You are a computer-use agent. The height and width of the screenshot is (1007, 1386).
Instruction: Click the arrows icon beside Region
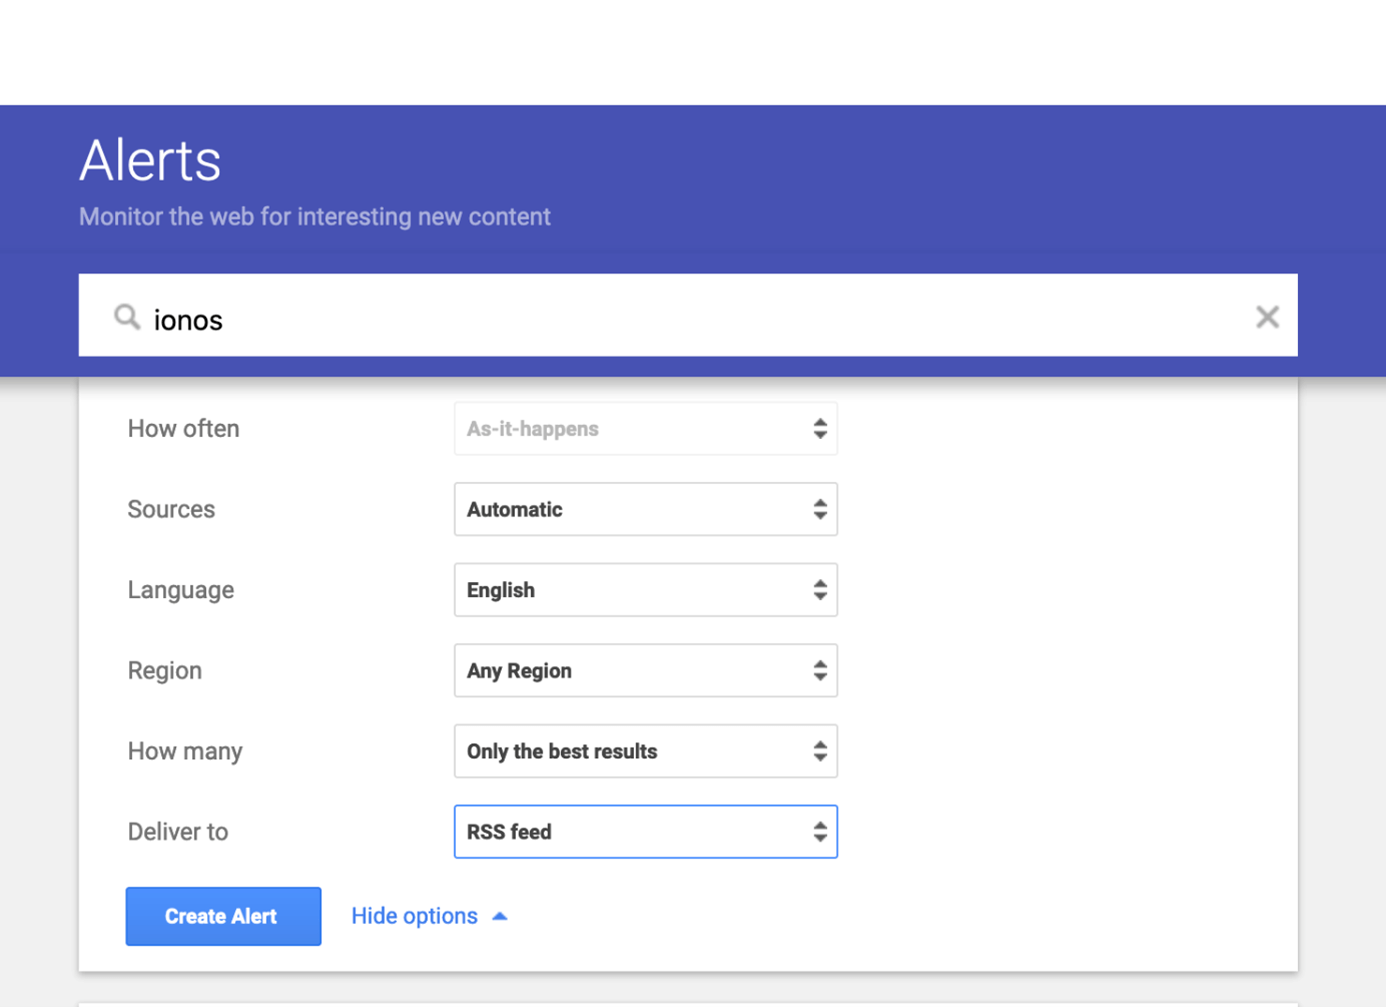(x=820, y=670)
